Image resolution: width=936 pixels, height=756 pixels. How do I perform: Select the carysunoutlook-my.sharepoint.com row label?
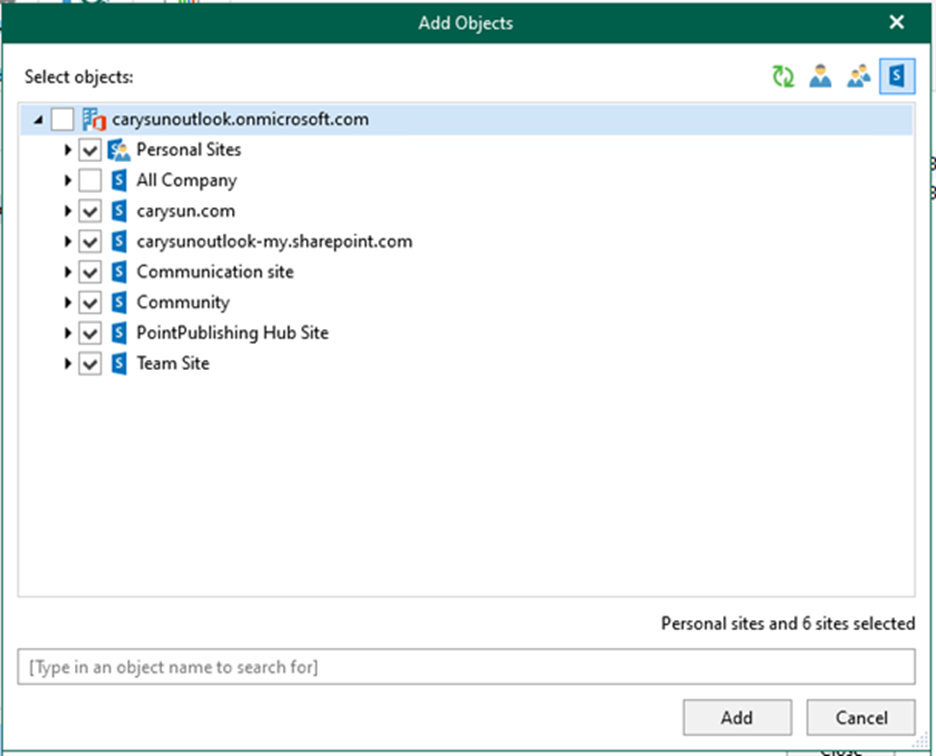tap(275, 241)
